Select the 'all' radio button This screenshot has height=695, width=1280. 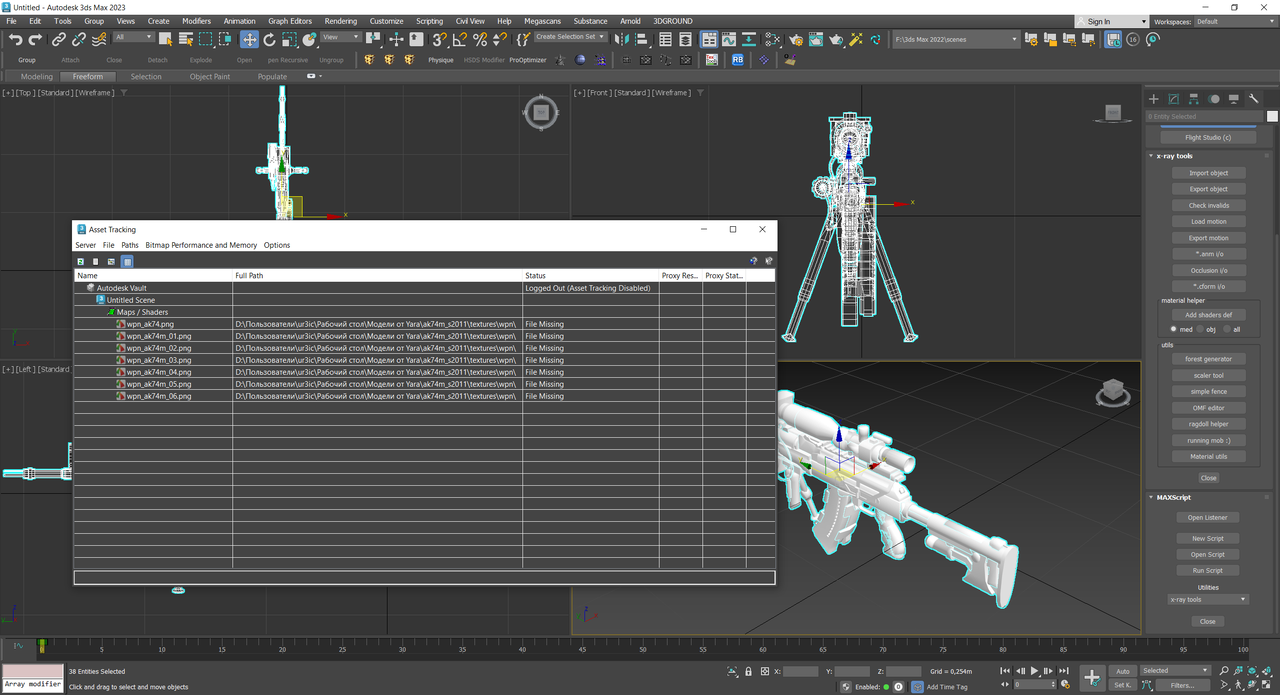pos(1227,329)
